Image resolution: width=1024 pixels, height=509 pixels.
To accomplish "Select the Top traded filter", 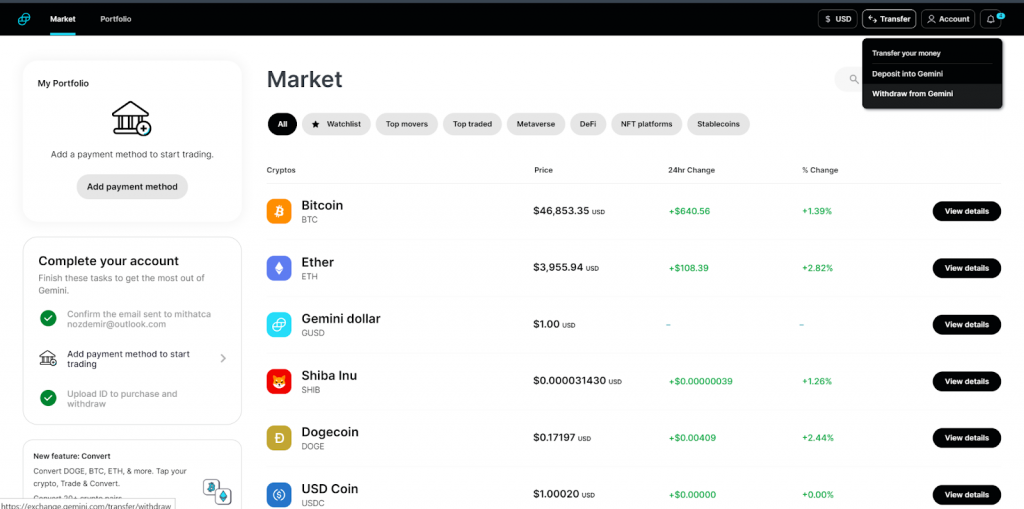I will point(472,123).
